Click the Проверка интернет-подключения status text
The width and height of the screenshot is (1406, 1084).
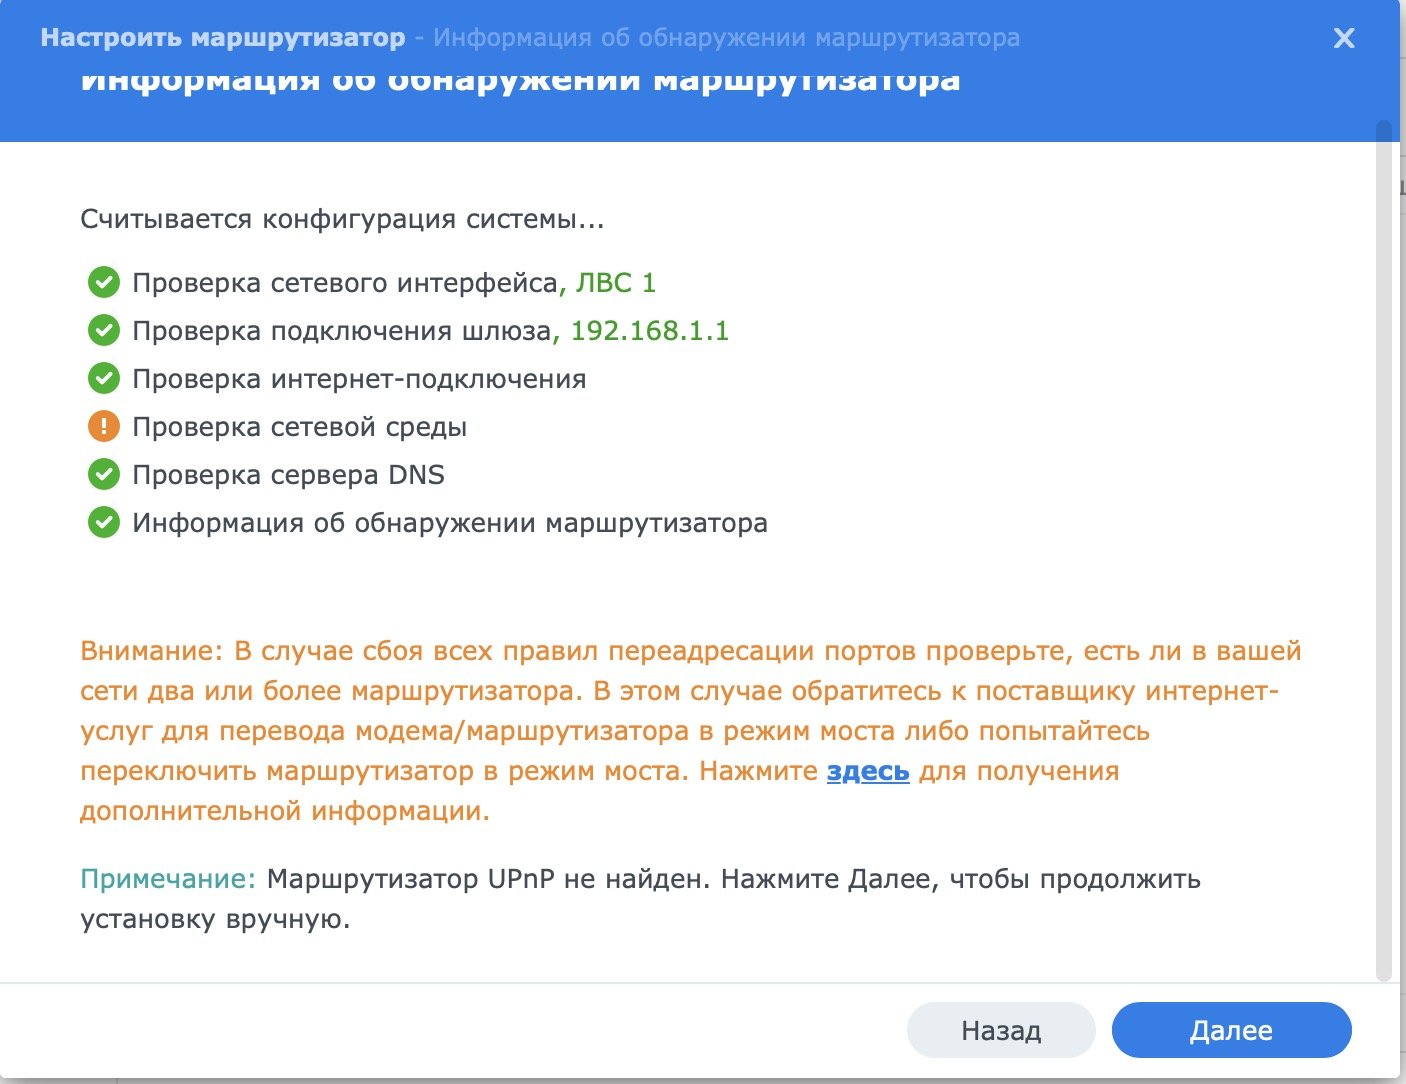tap(359, 379)
